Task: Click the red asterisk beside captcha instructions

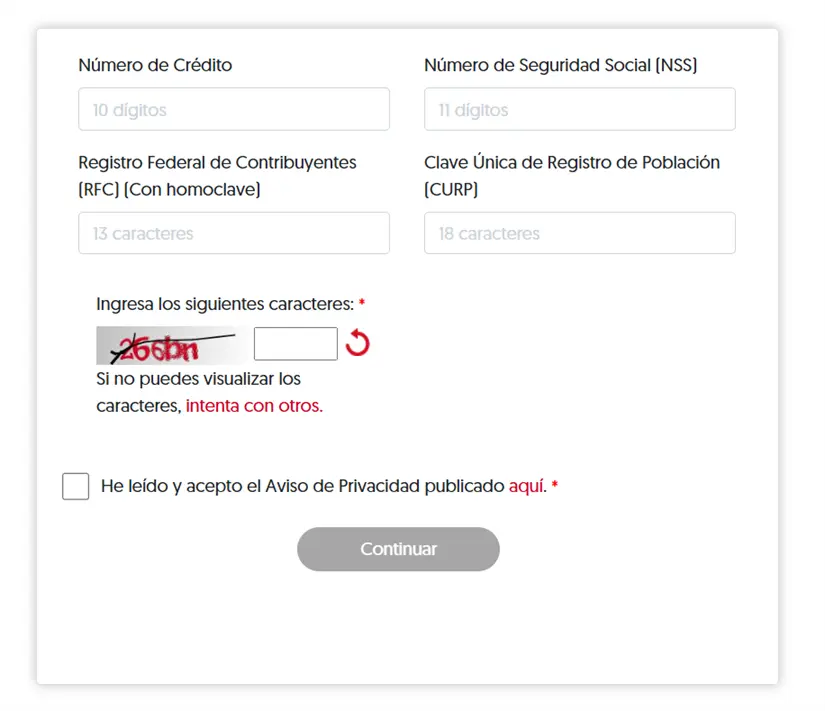Action: click(362, 303)
